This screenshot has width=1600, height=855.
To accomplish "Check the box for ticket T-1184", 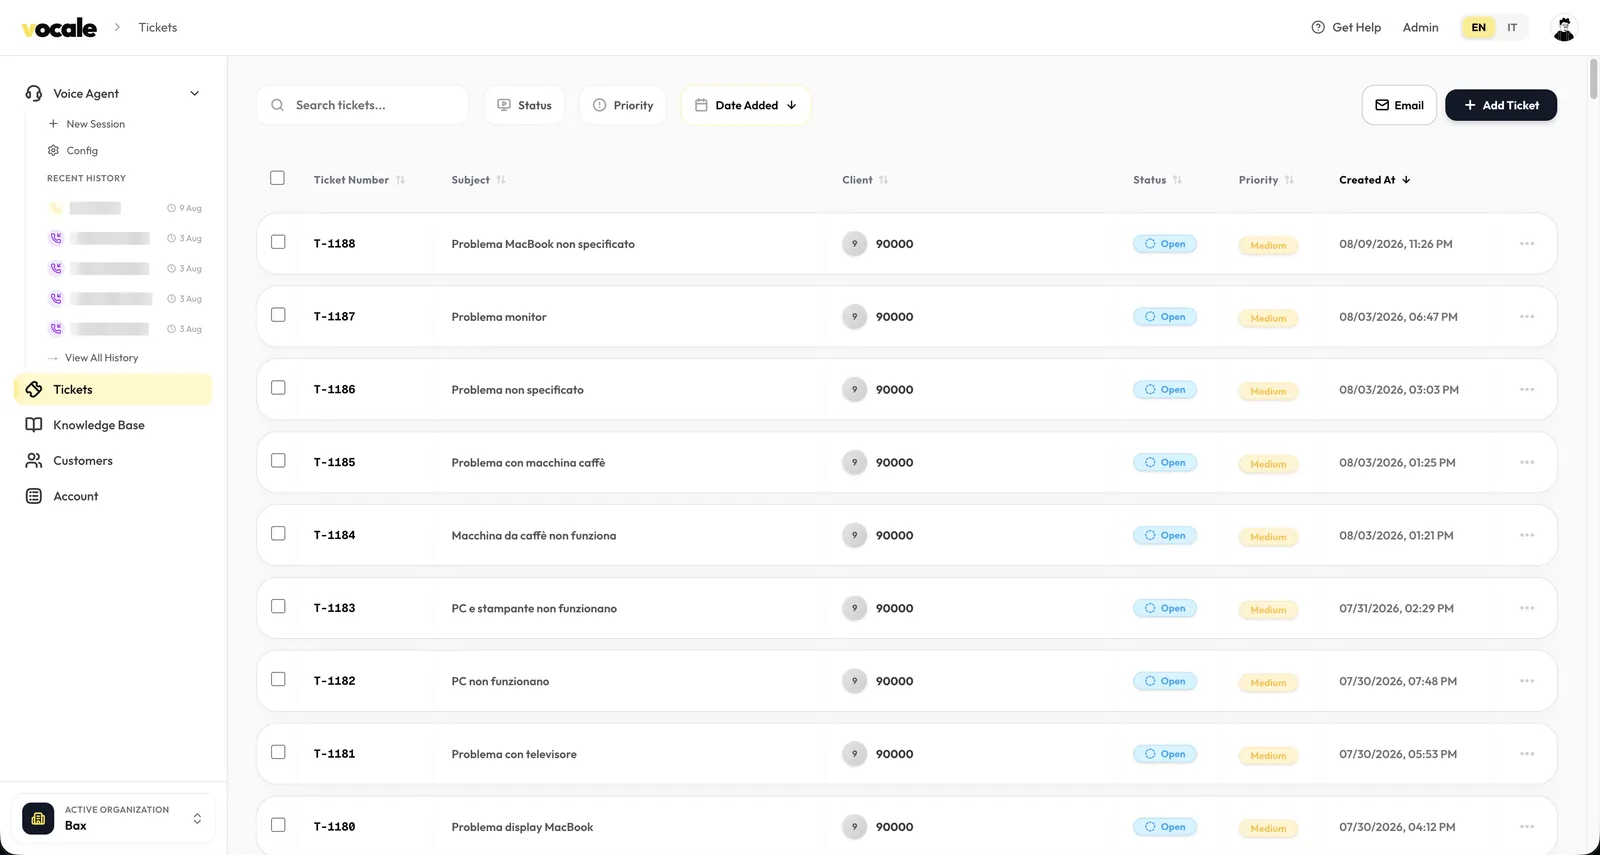I will (x=278, y=534).
